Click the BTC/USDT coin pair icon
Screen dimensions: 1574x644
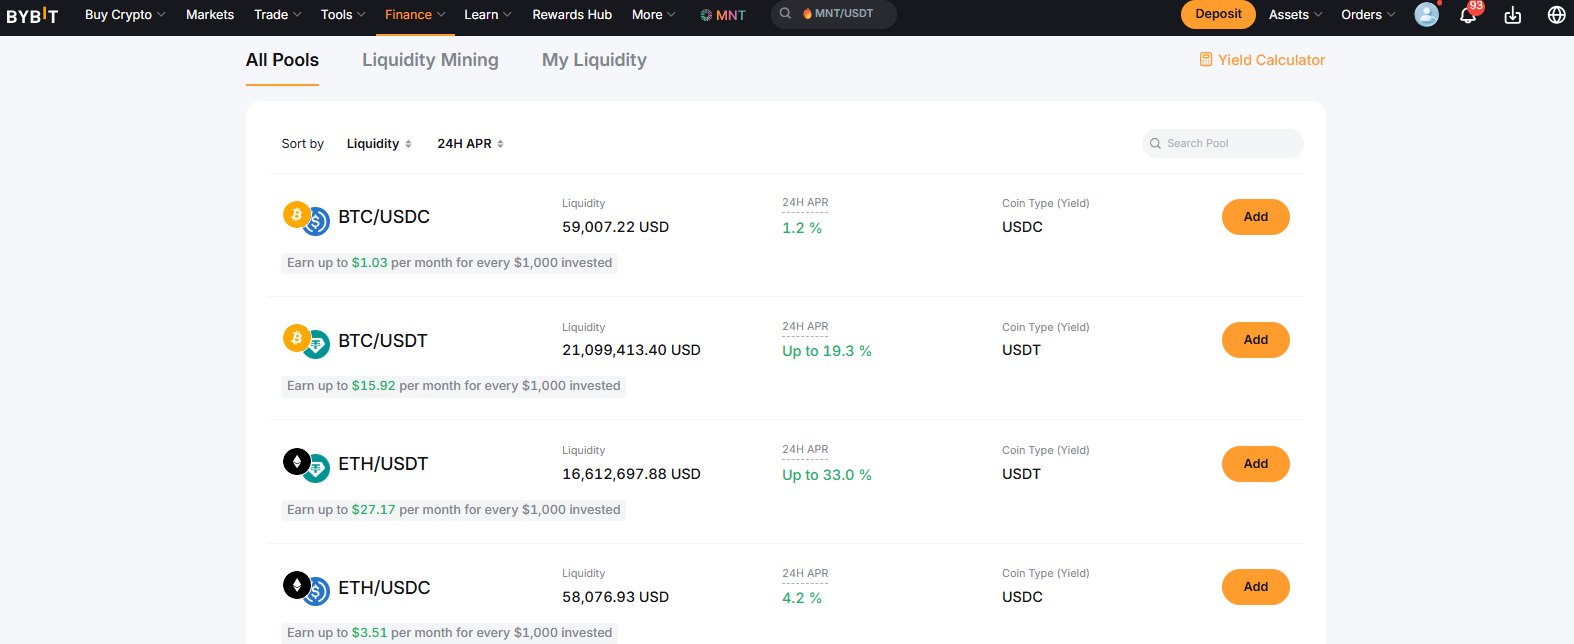(x=306, y=341)
